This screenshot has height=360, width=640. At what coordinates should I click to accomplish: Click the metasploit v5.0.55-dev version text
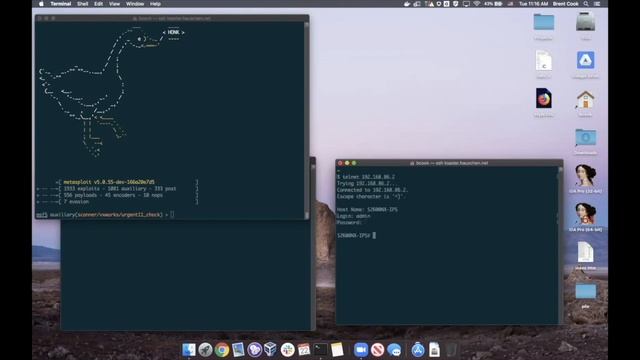109,182
